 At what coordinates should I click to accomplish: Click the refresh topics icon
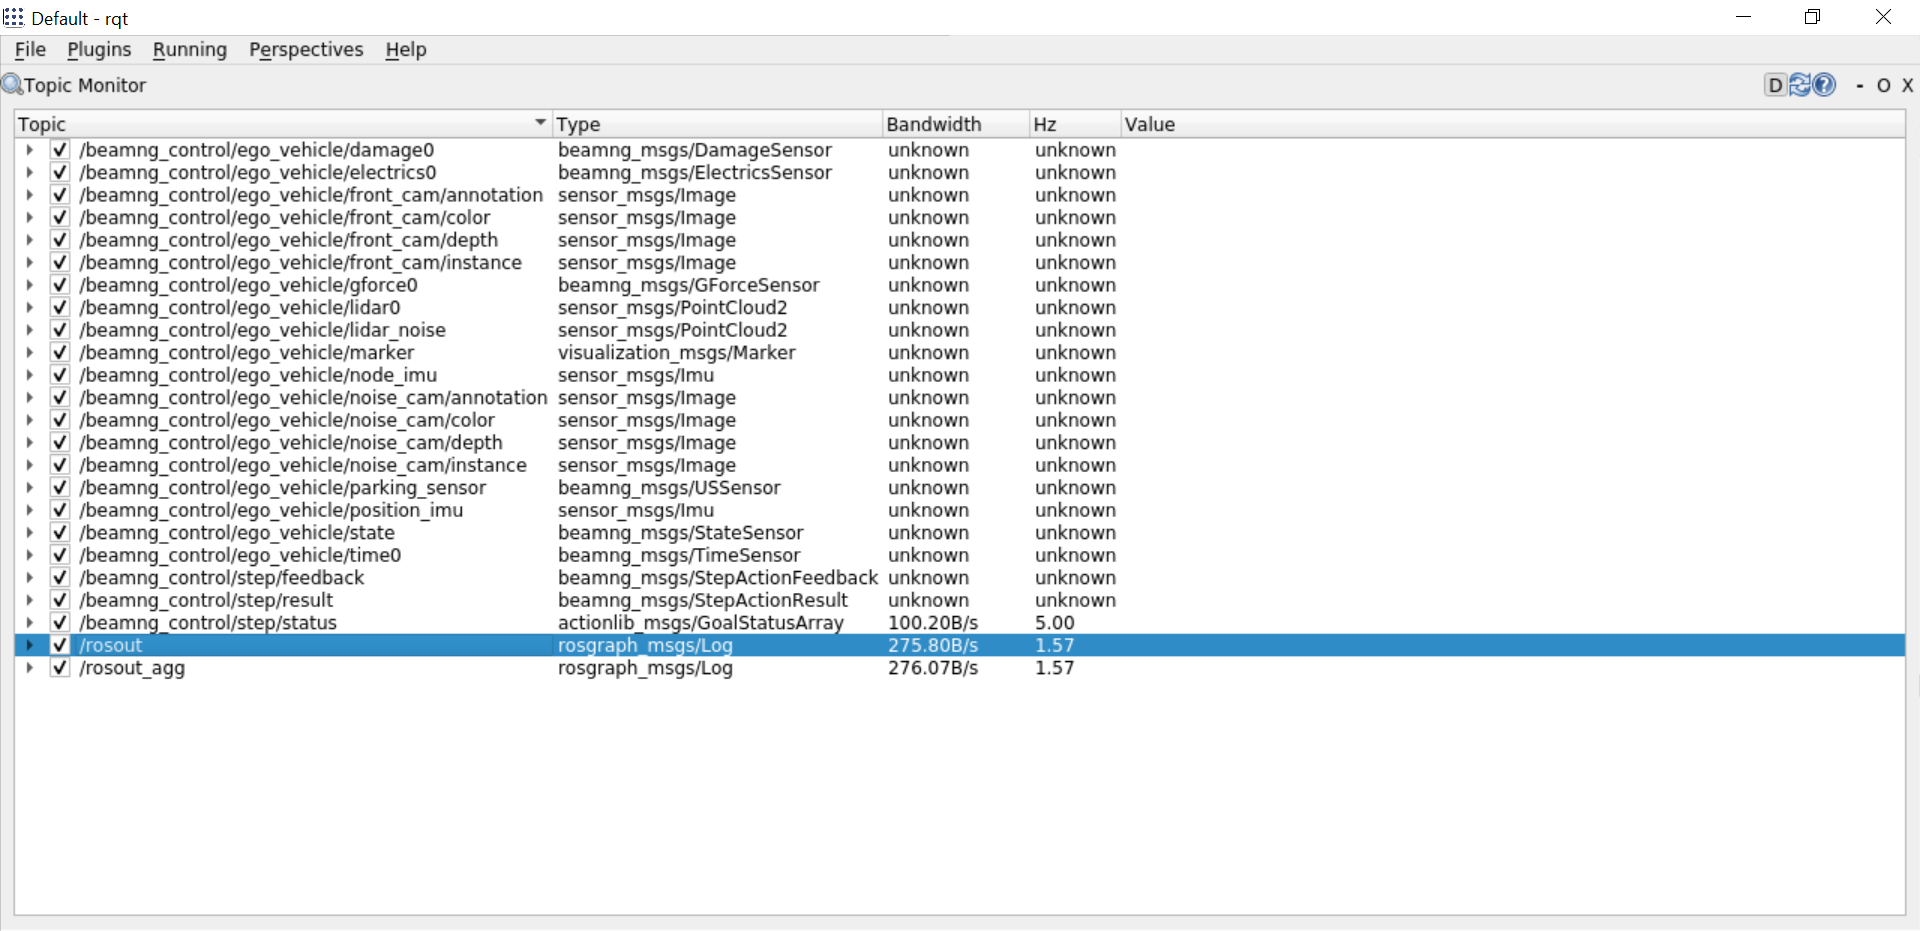[1800, 85]
